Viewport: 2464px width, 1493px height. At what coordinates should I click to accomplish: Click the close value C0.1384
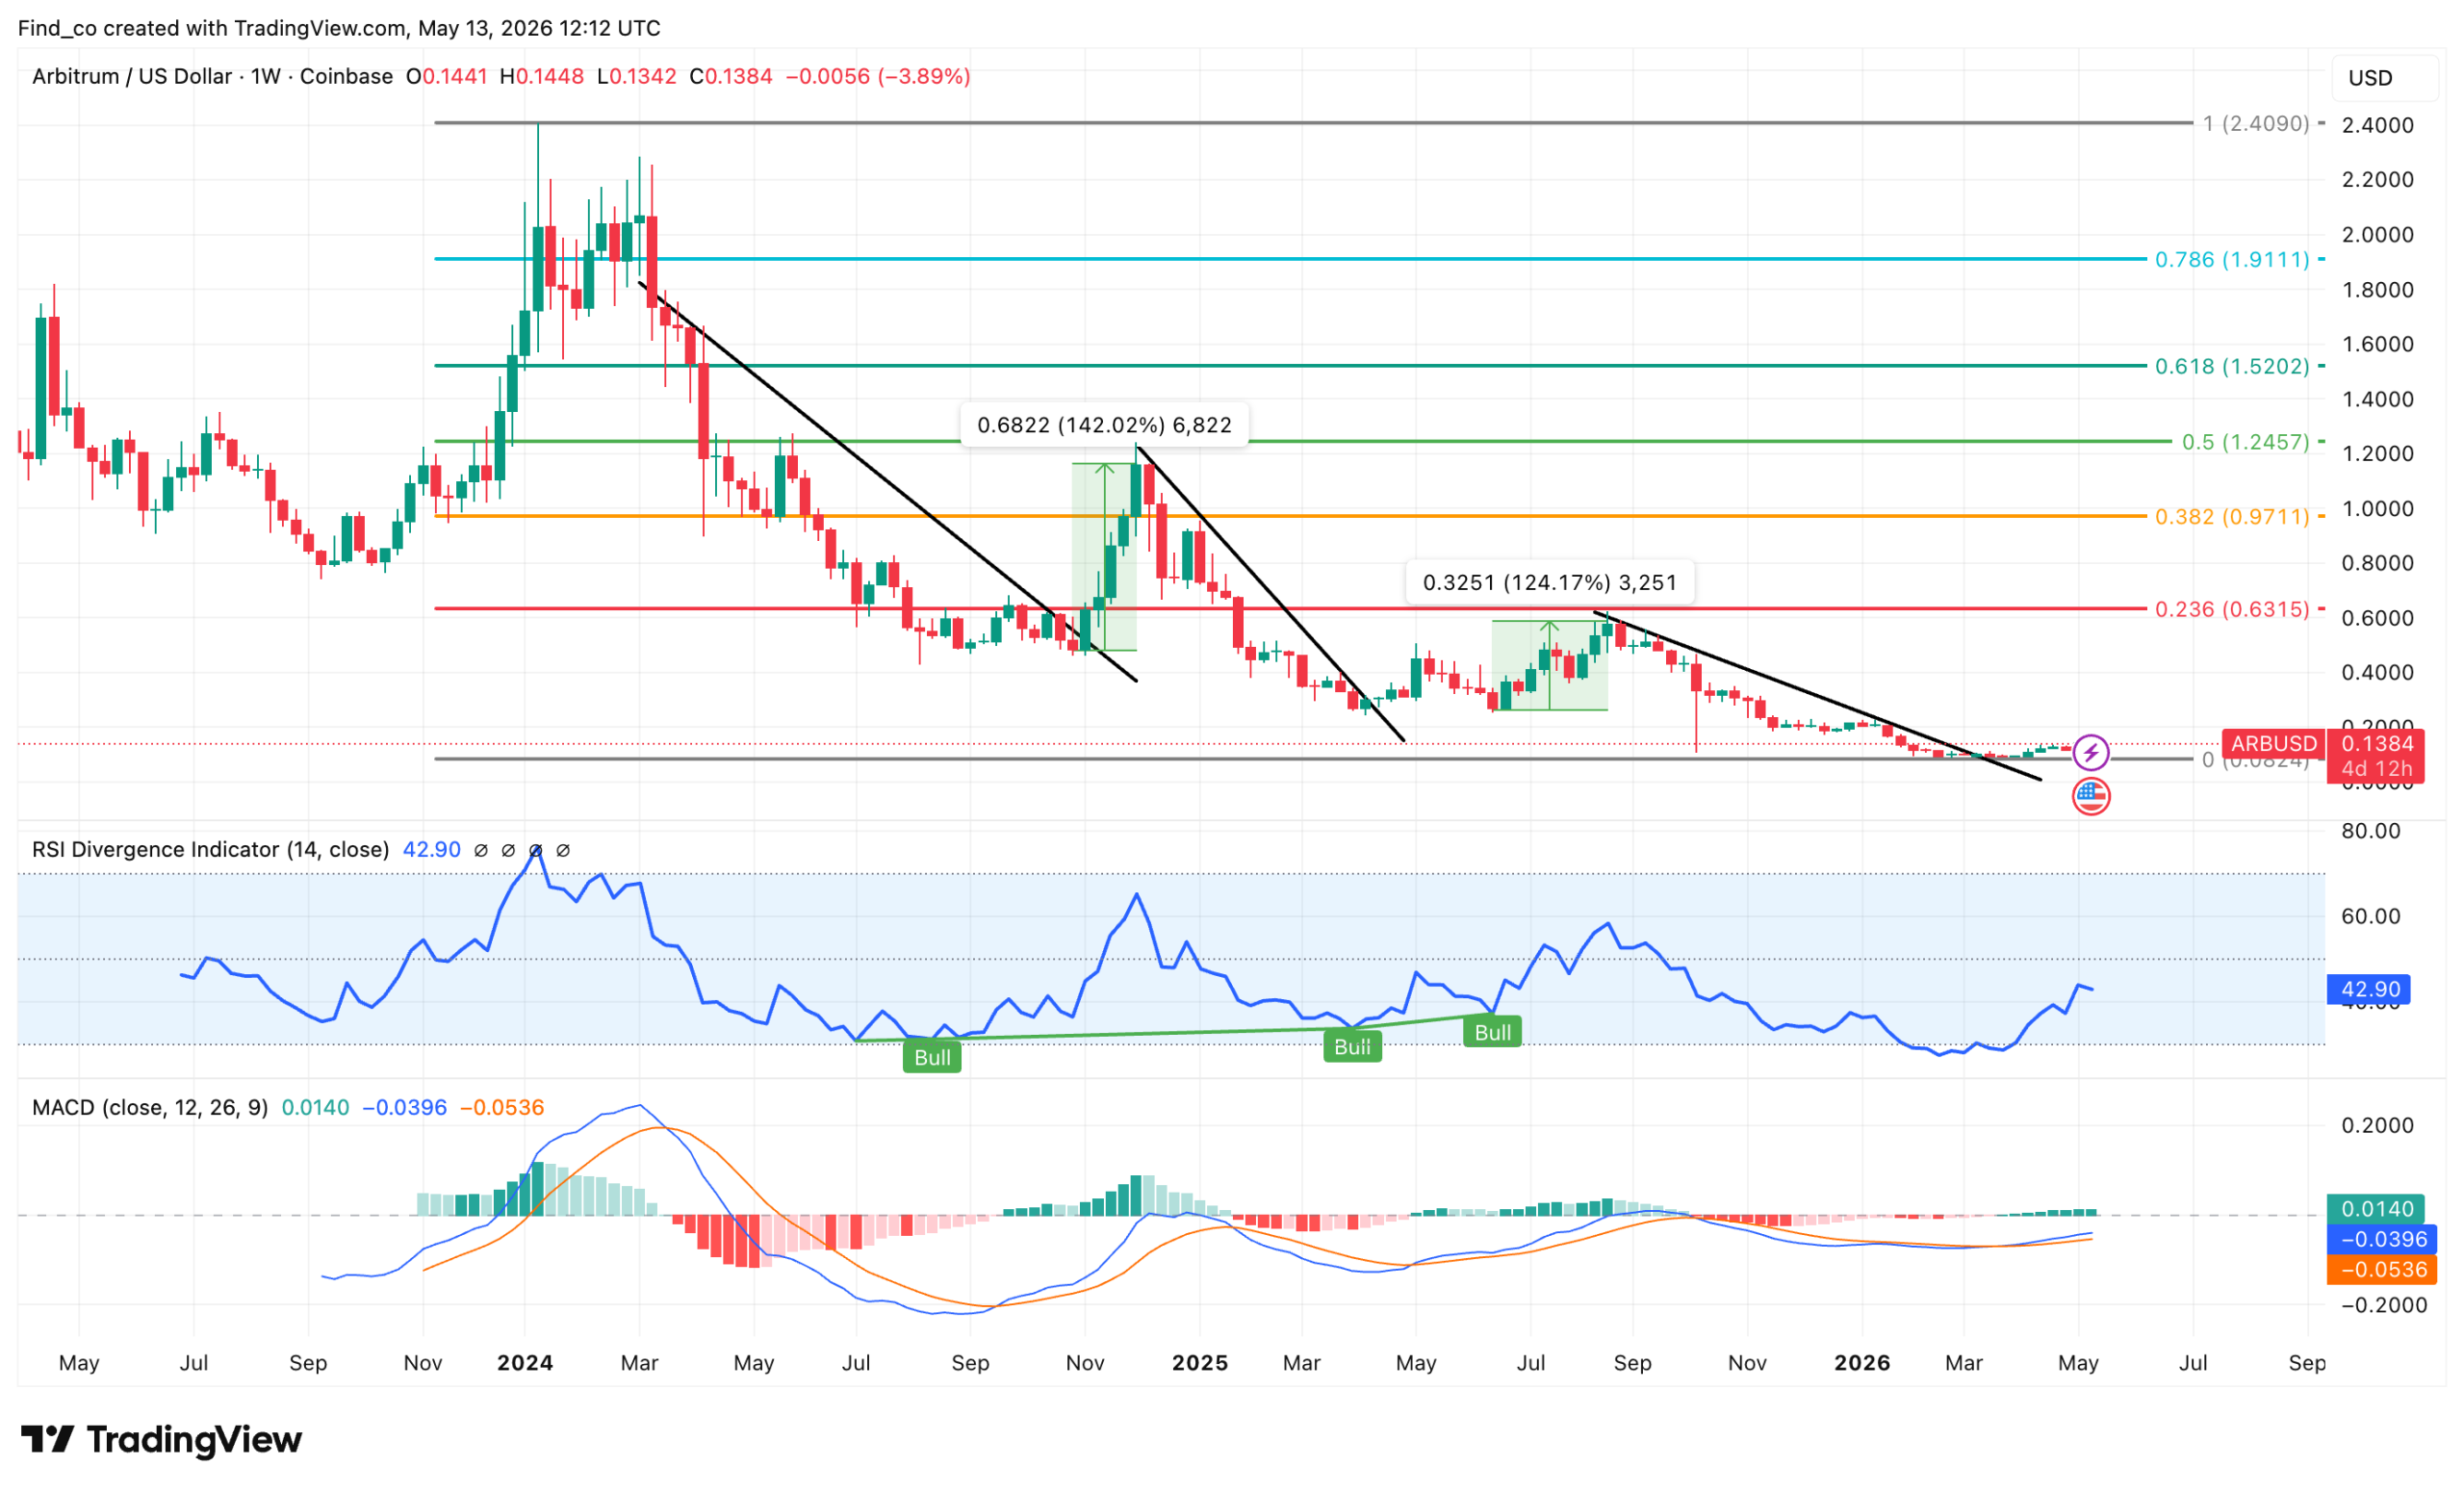click(x=731, y=76)
